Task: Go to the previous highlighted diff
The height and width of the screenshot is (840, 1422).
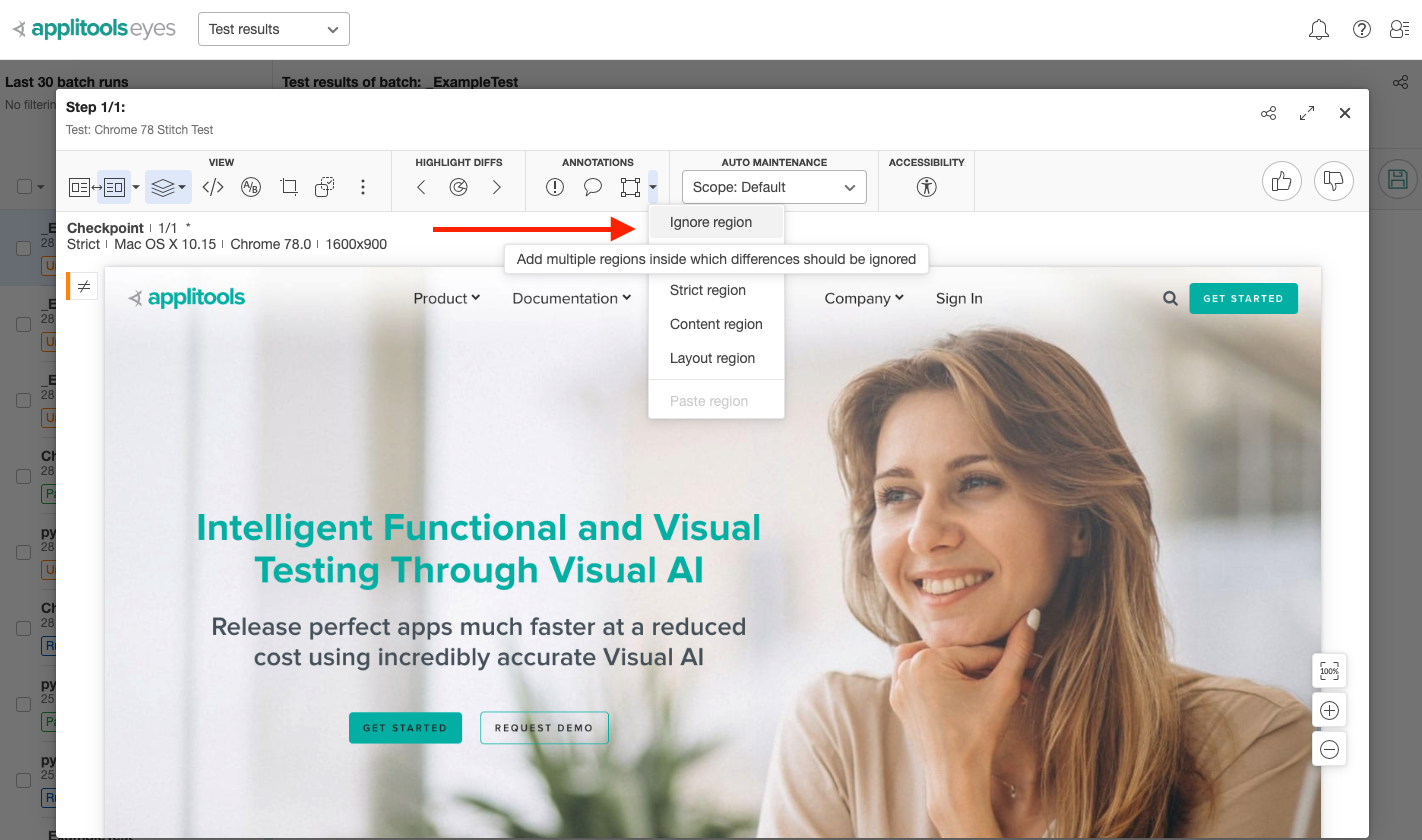Action: [x=421, y=187]
